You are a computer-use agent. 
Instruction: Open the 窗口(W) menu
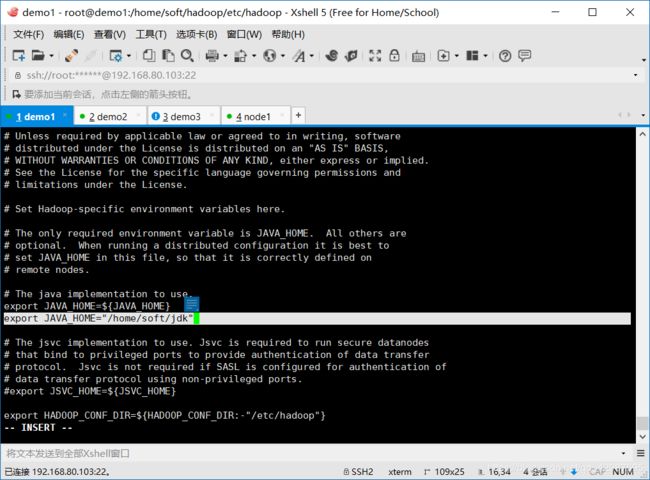click(244, 34)
